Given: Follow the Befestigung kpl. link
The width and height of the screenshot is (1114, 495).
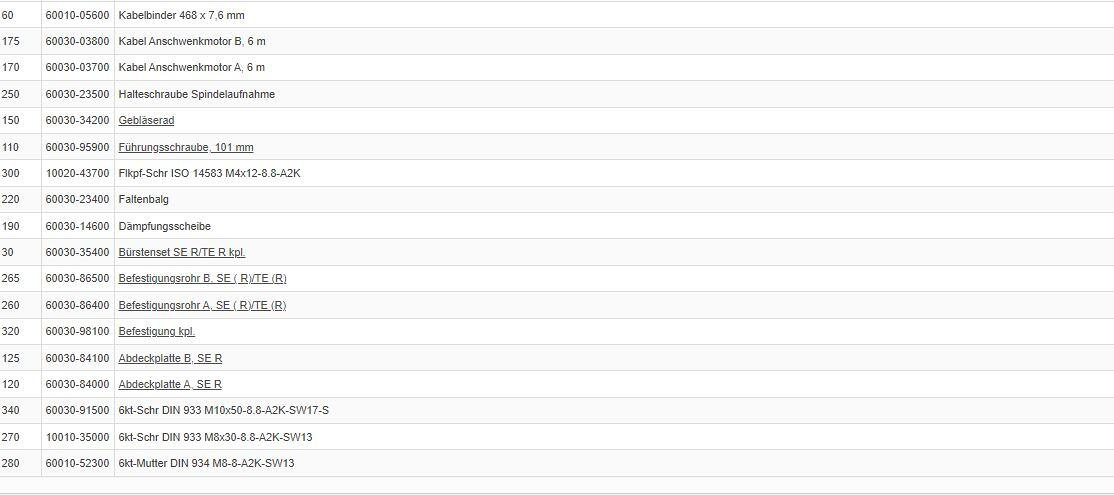Looking at the screenshot, I should 156,331.
